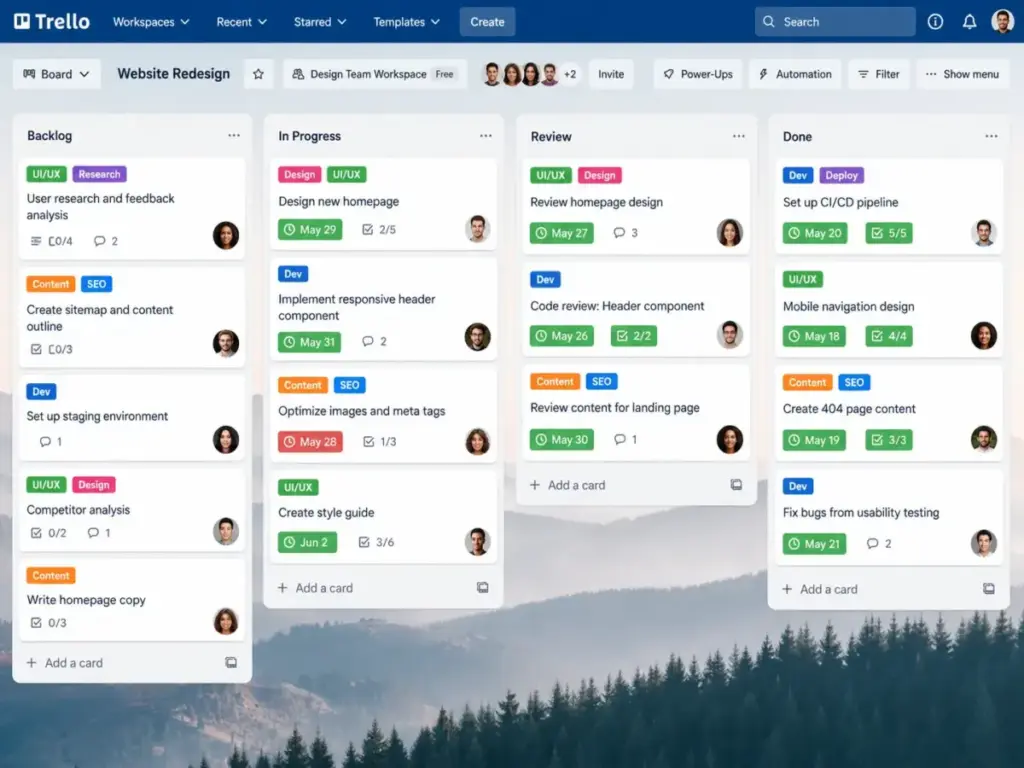The height and width of the screenshot is (768, 1024).
Task: Click template icon at bottom of Backlog list
Action: point(231,662)
